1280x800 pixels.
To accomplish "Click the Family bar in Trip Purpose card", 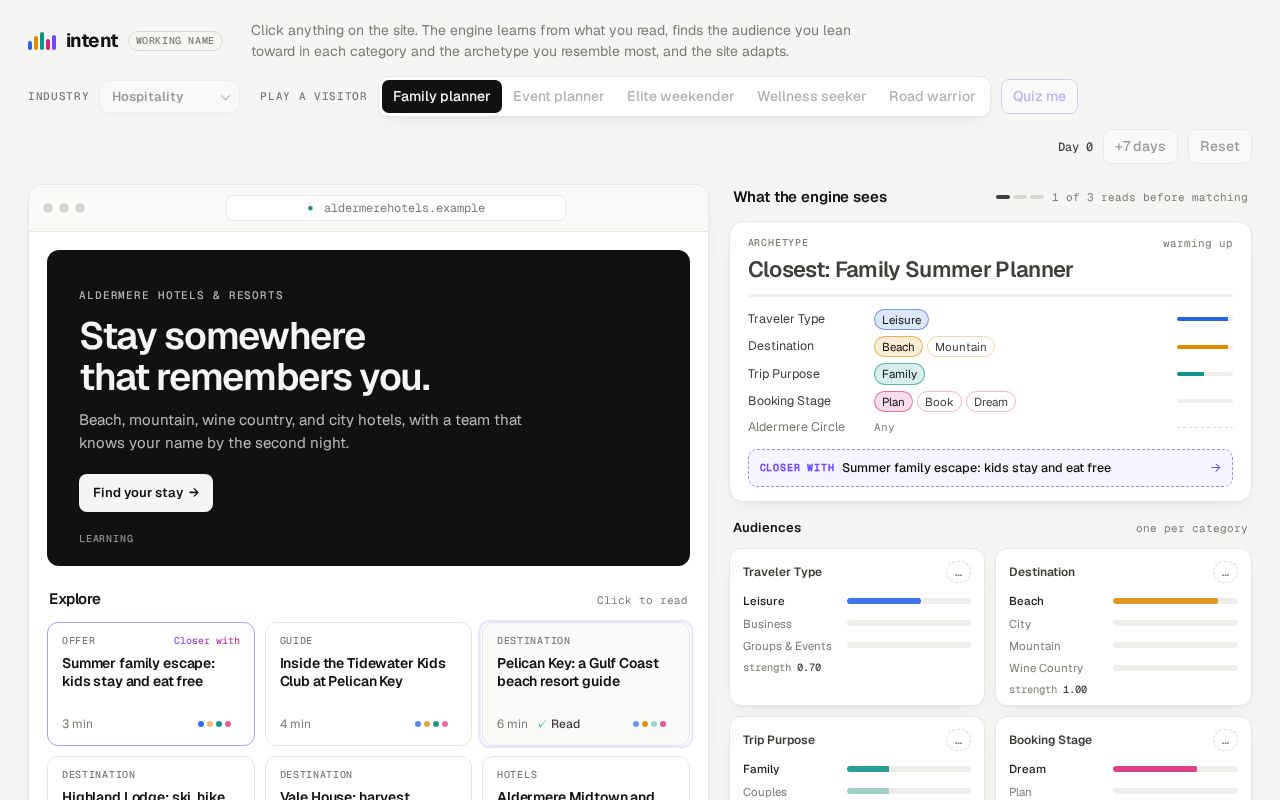I will click(x=908, y=769).
